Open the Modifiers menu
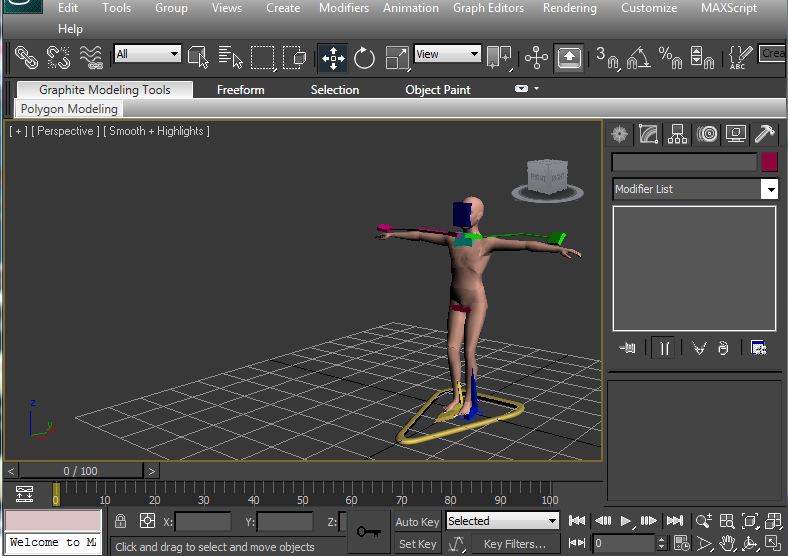The width and height of the screenshot is (788, 556). (343, 8)
